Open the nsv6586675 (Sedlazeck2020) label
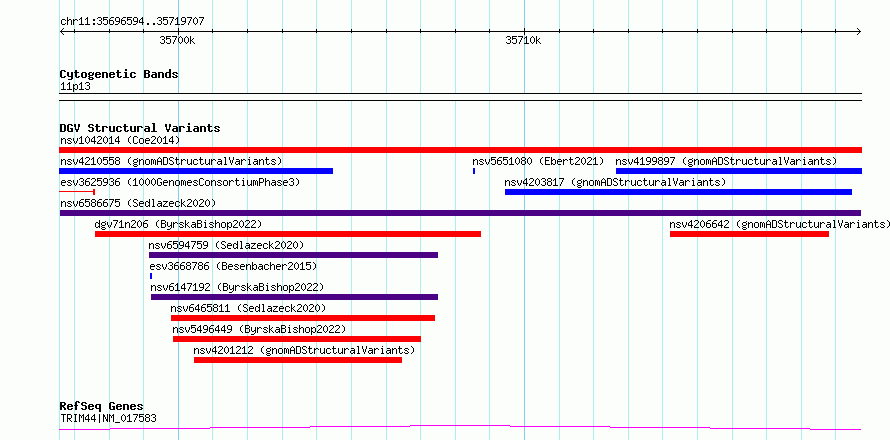This screenshot has height=440, width=890. (138, 203)
